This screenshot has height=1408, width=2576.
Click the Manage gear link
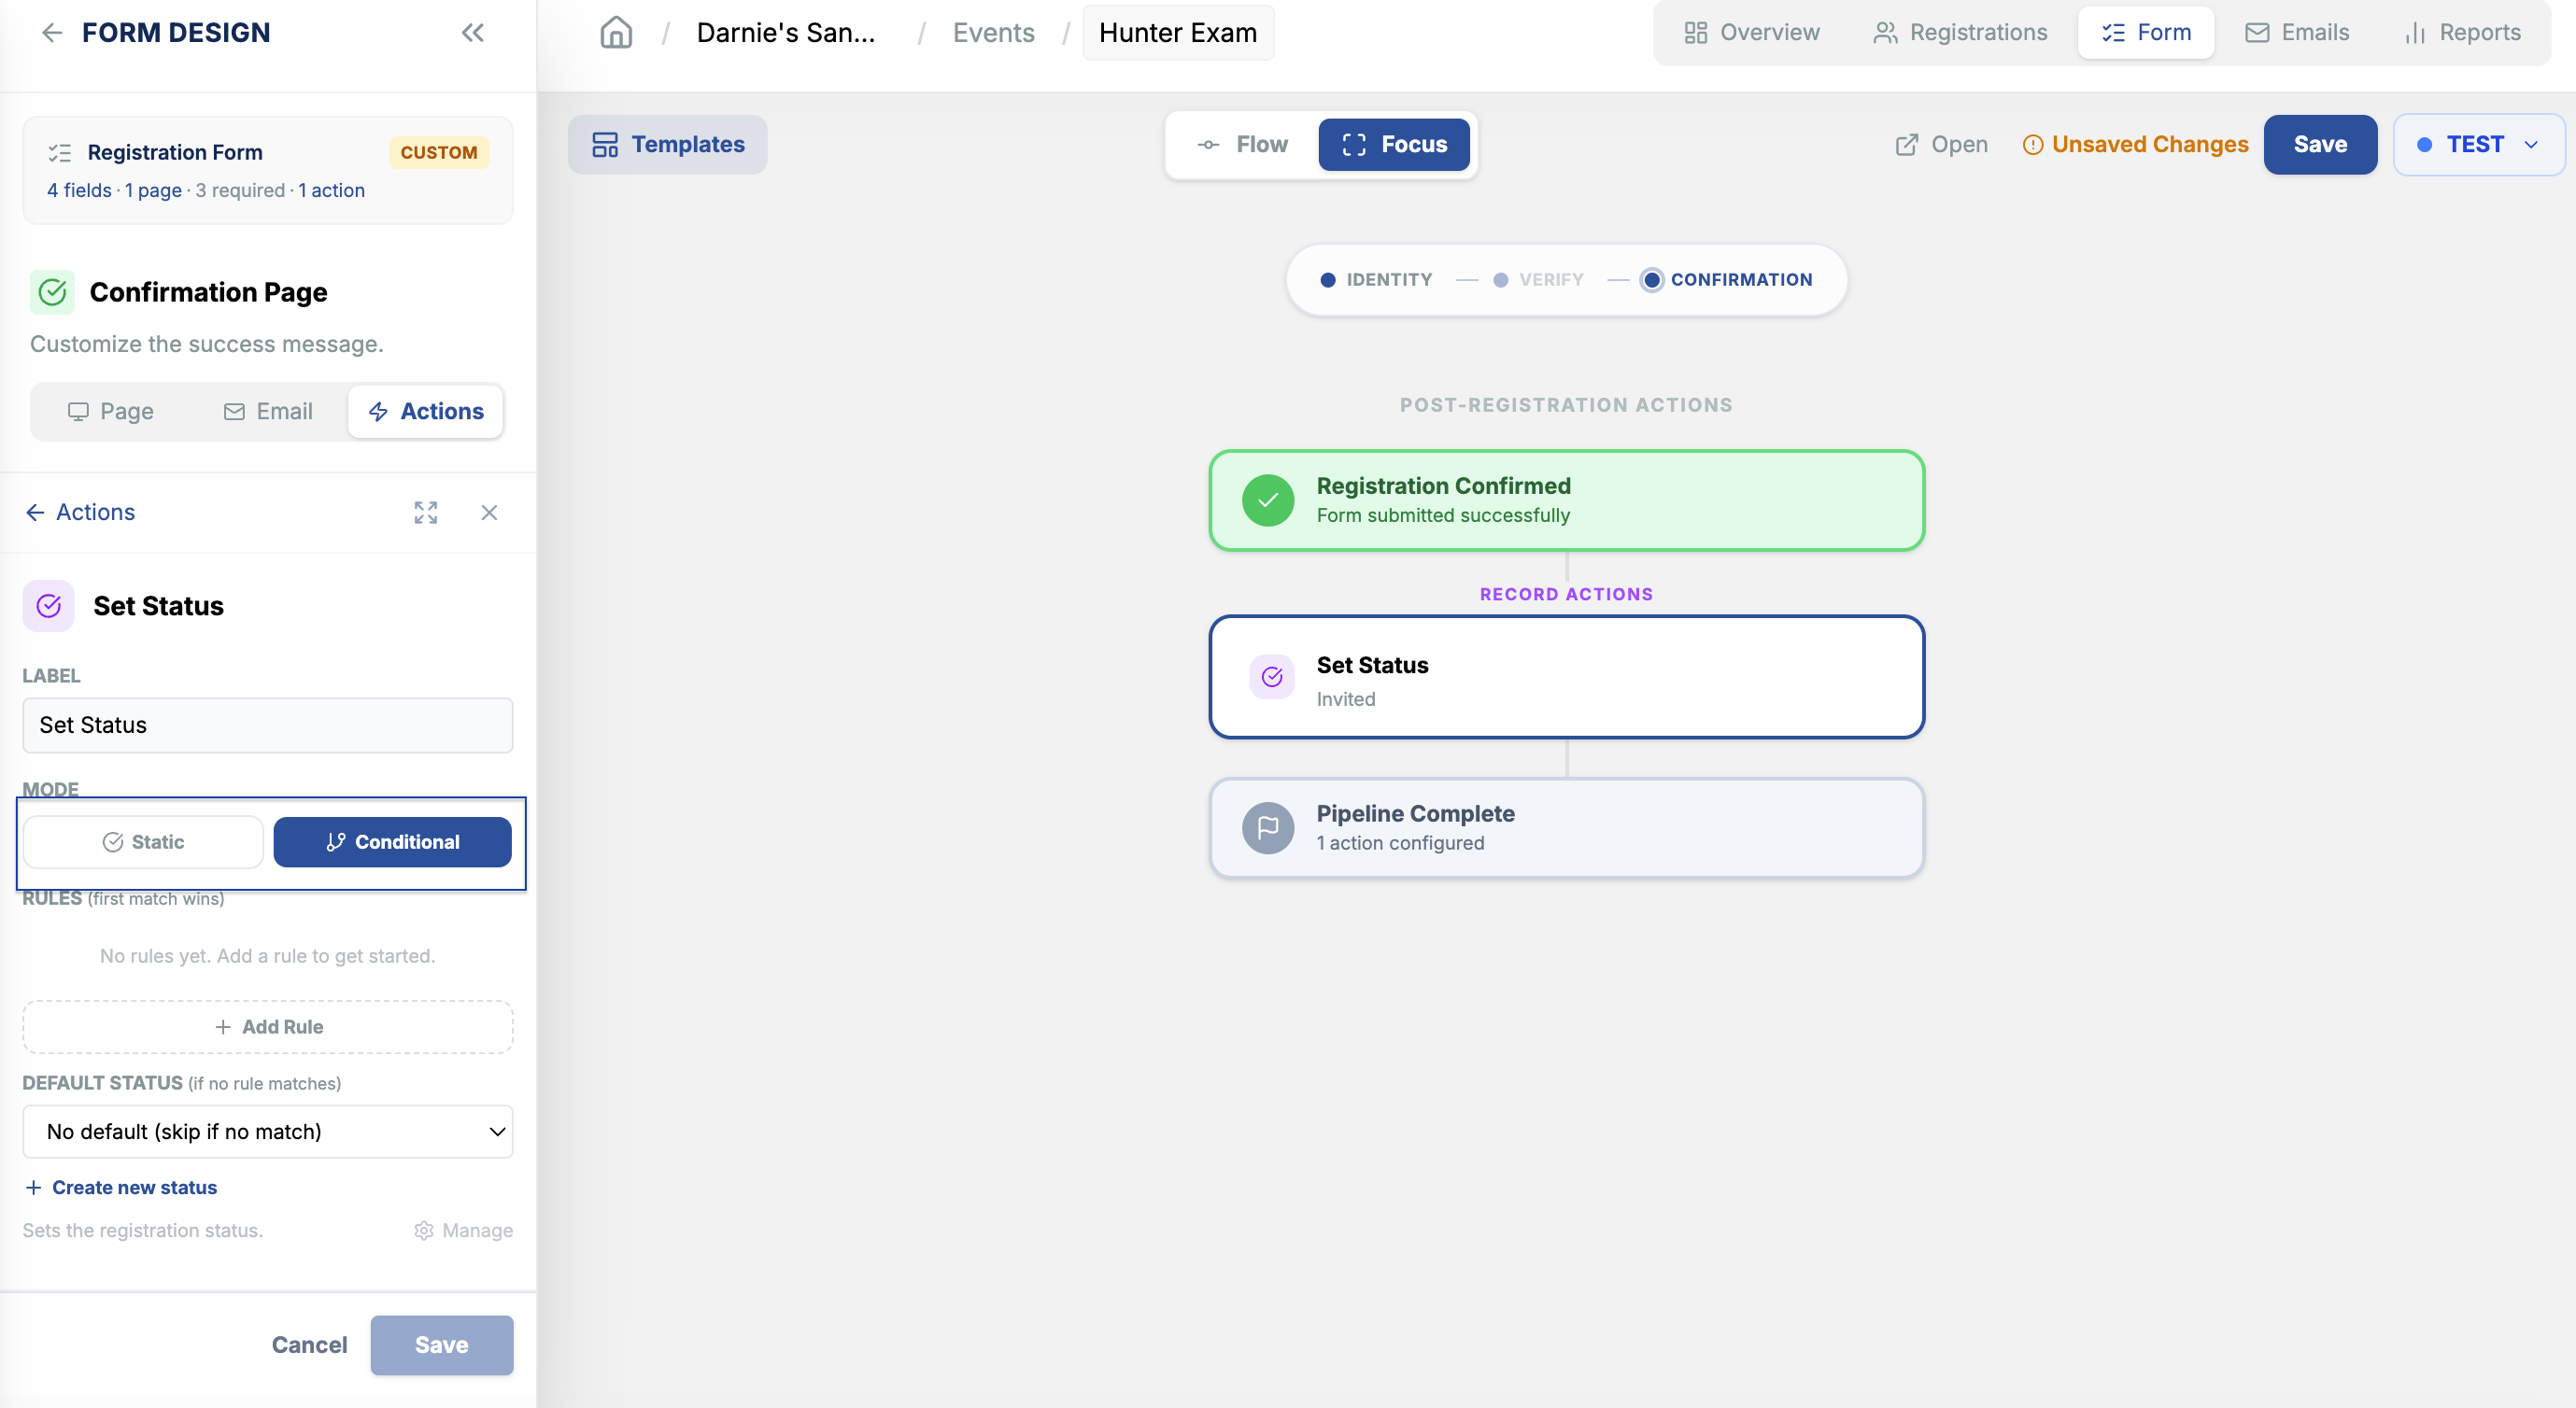pyautogui.click(x=463, y=1230)
